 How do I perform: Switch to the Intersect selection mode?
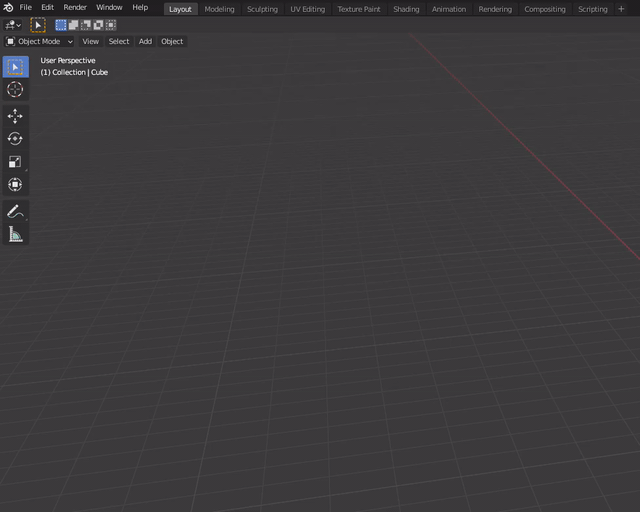click(x=110, y=25)
